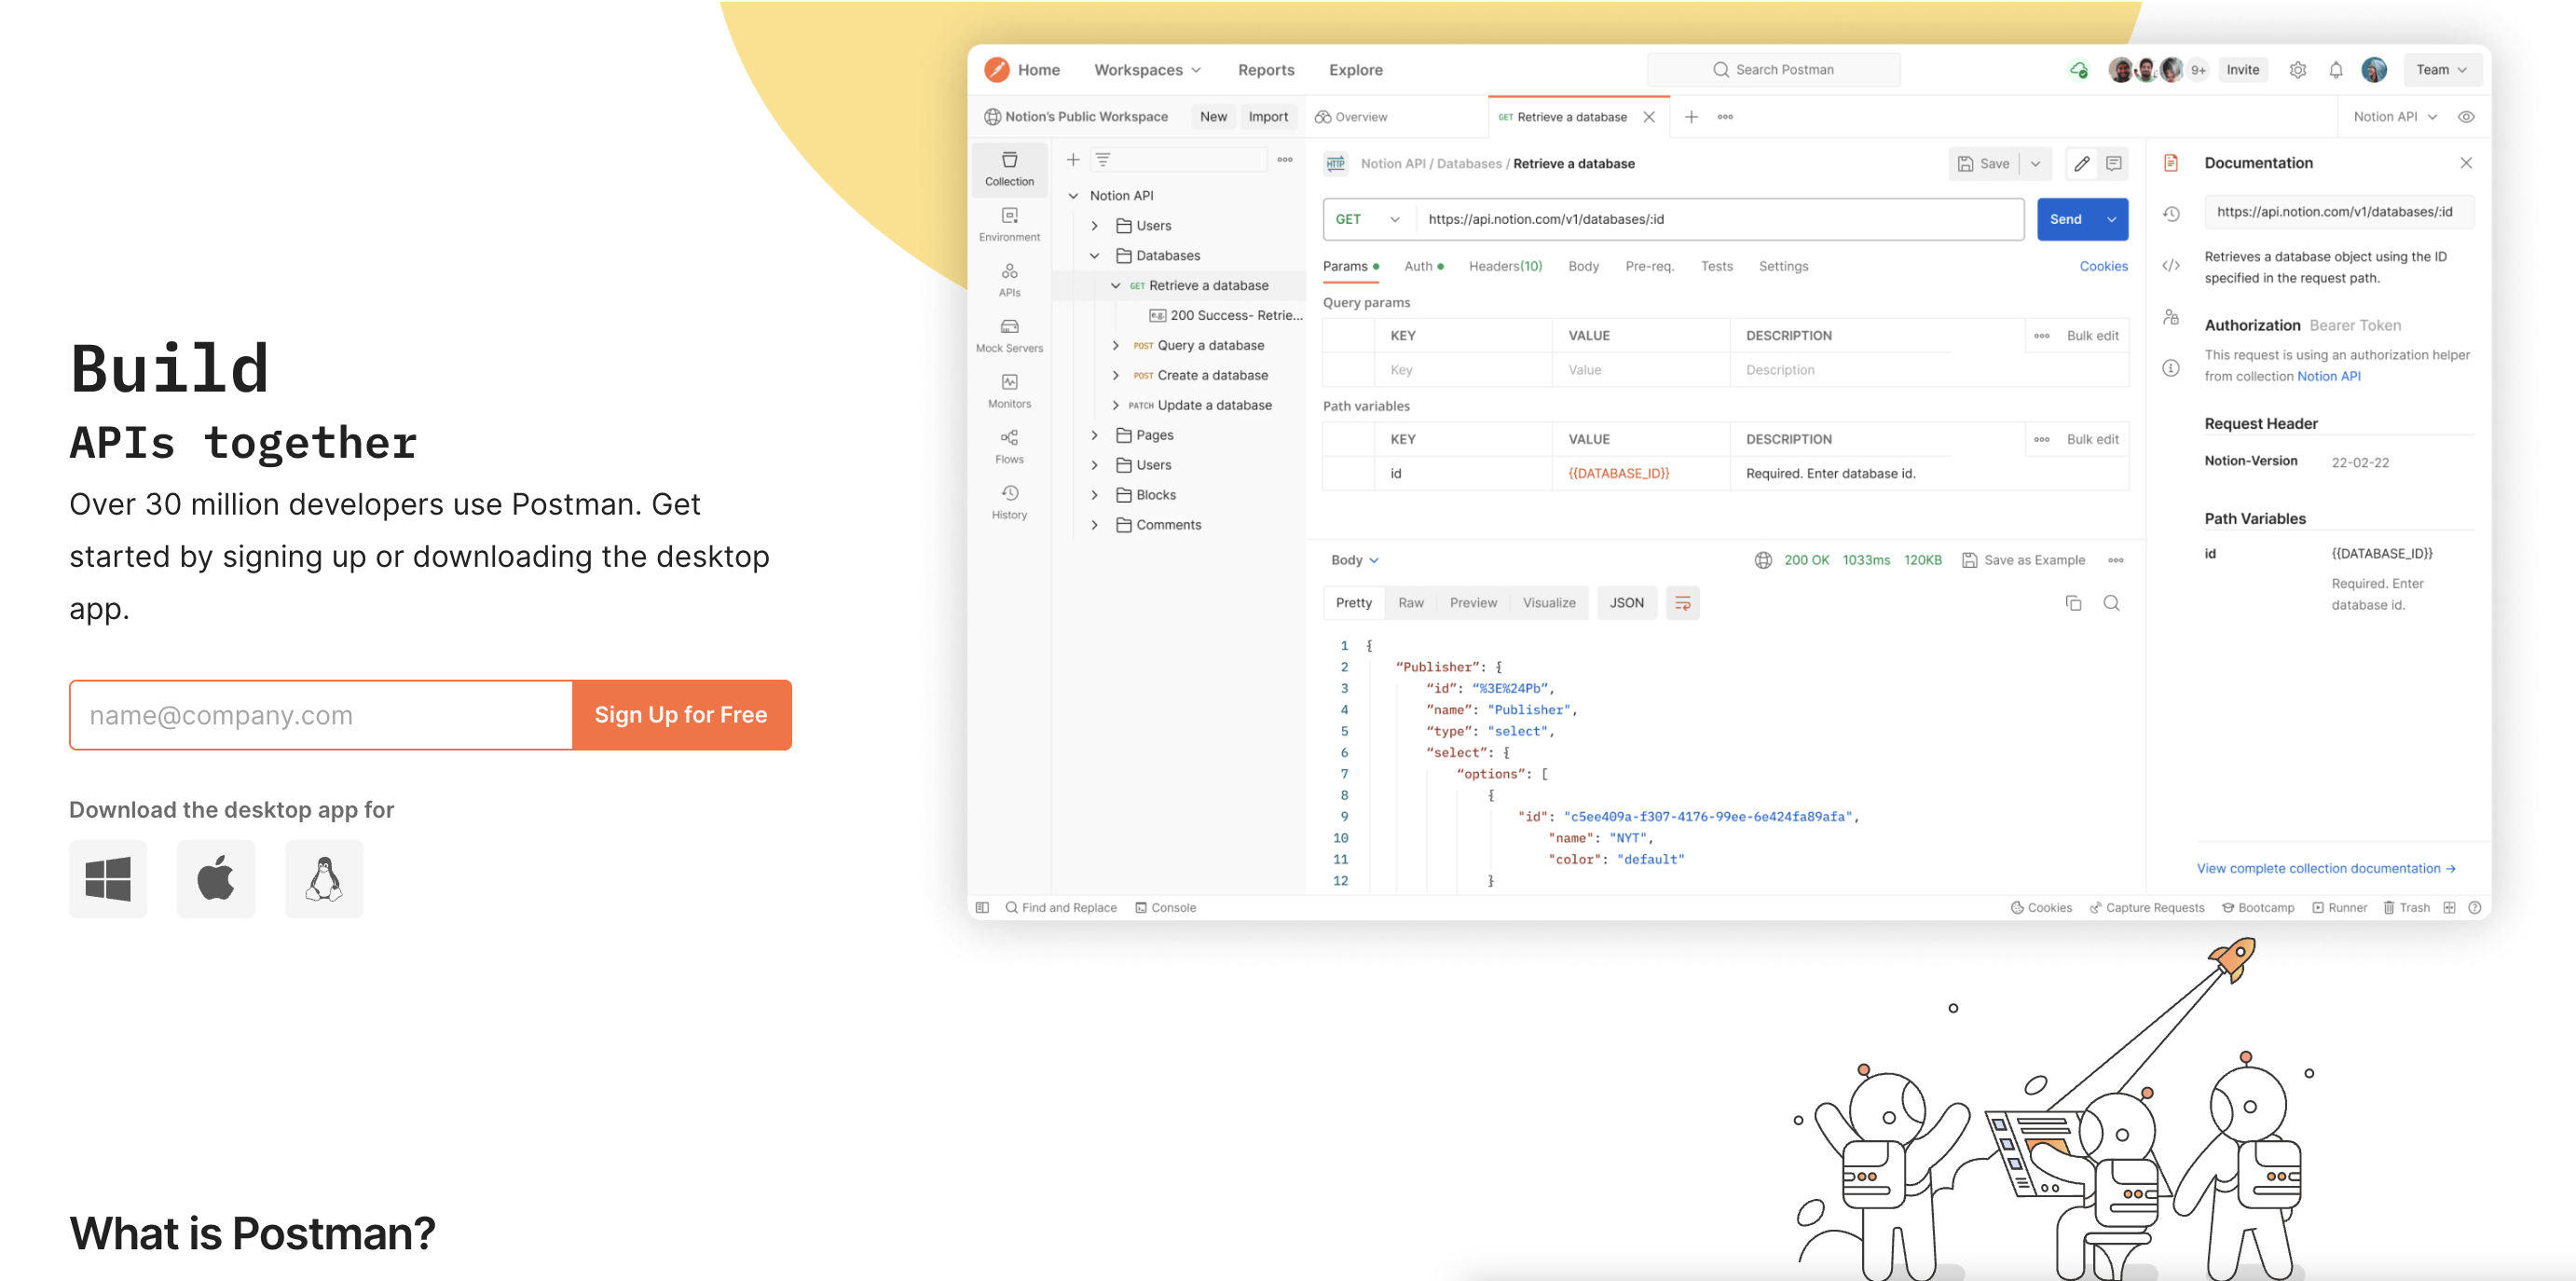Click the Linux penguin download icon
The width and height of the screenshot is (2576, 1281).
pyautogui.click(x=324, y=879)
